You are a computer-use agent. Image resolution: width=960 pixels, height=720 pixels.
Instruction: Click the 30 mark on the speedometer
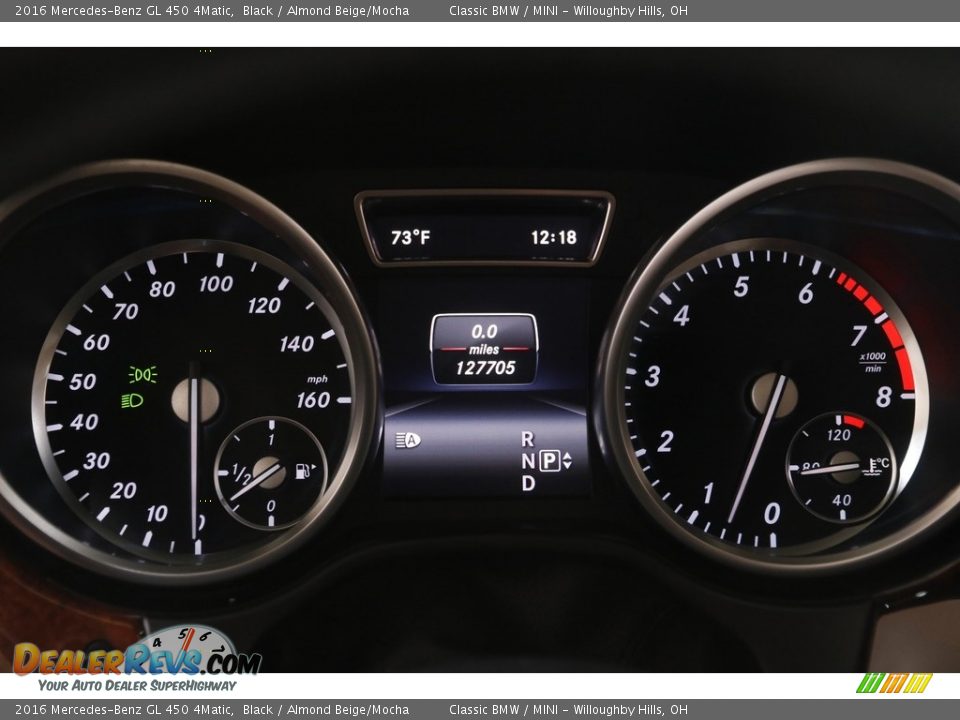pyautogui.click(x=96, y=460)
